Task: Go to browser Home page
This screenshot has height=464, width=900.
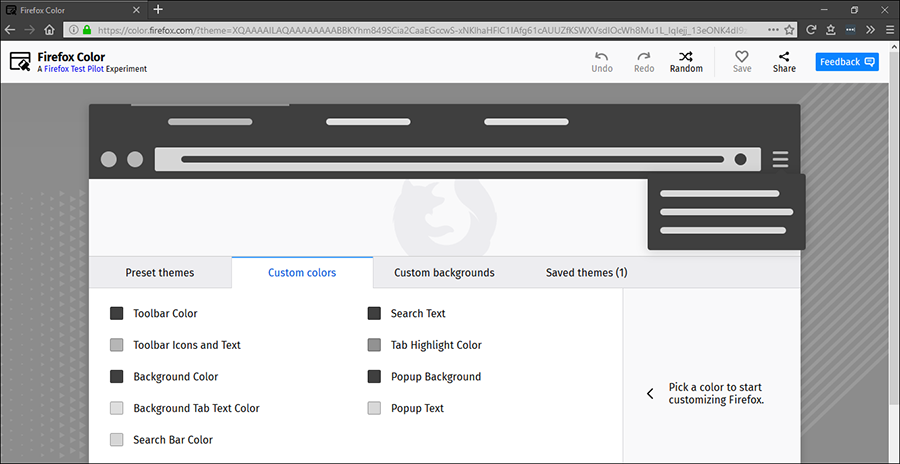Action: point(49,30)
